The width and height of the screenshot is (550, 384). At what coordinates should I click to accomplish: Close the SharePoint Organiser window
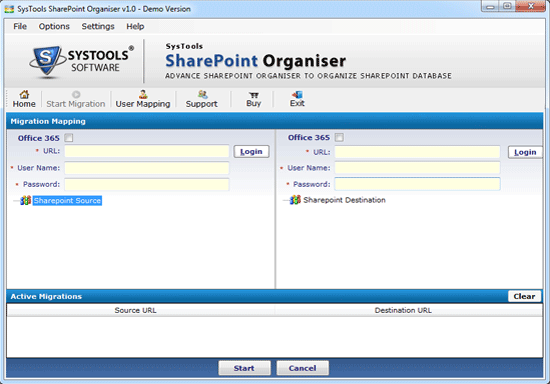531,6
